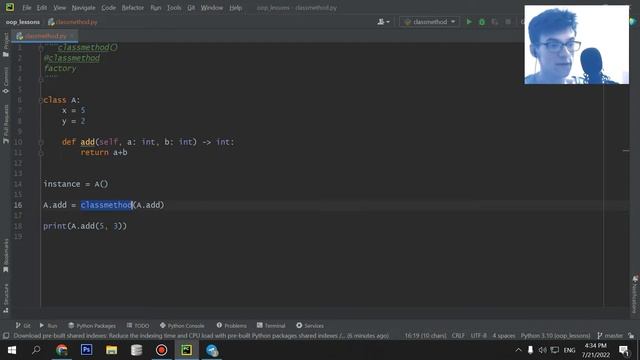Open the user account dropdown in the toolbar
The height and width of the screenshot is (360, 640).
(383, 22)
